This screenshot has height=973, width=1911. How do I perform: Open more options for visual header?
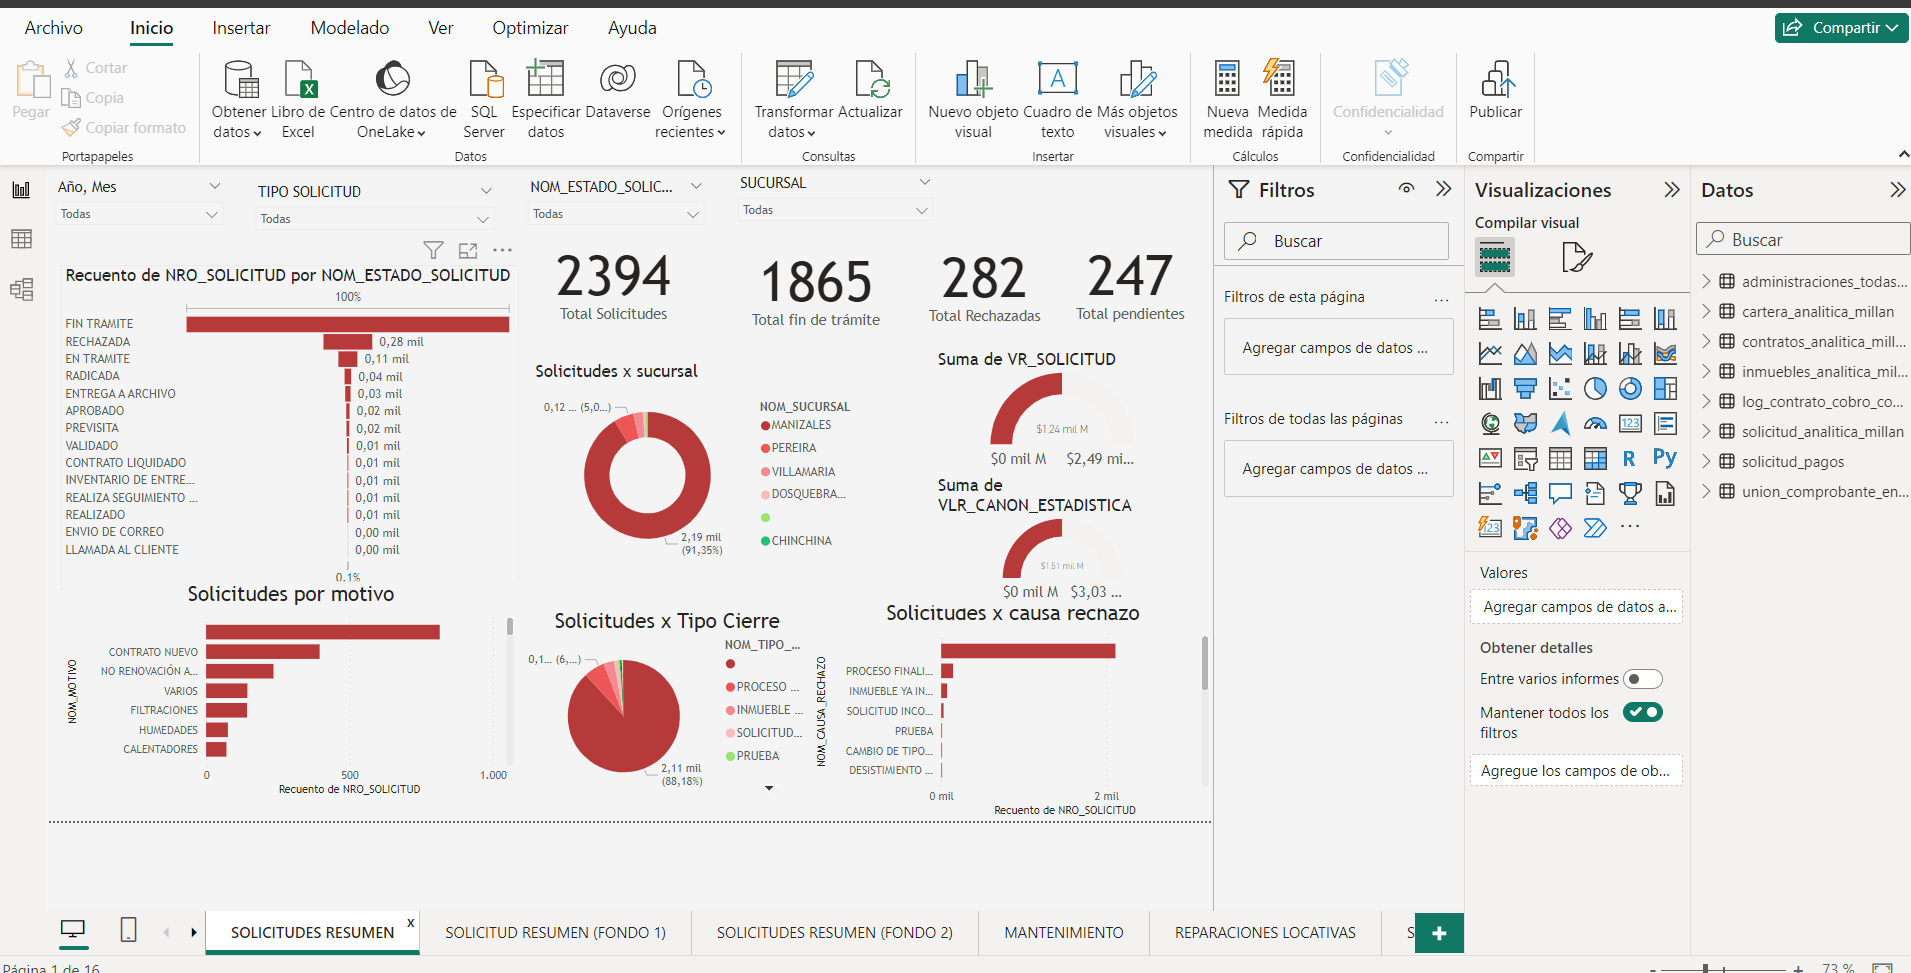pyautogui.click(x=502, y=250)
